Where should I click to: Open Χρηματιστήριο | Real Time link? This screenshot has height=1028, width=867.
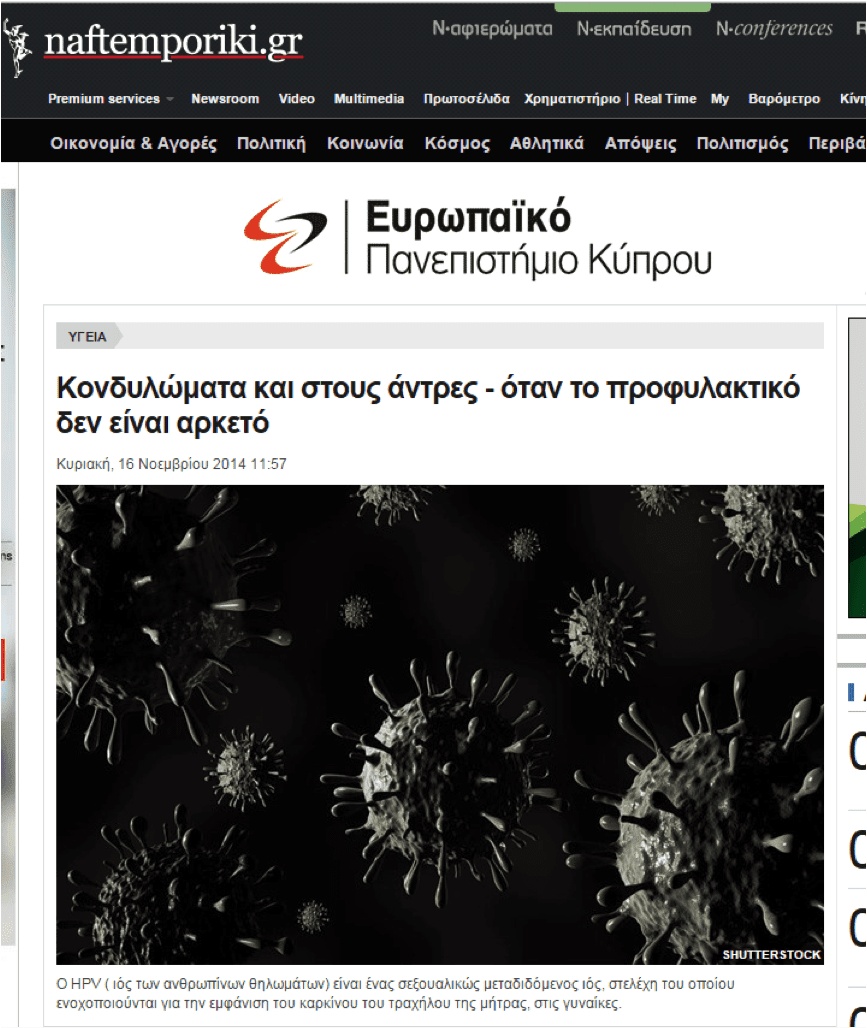610,99
